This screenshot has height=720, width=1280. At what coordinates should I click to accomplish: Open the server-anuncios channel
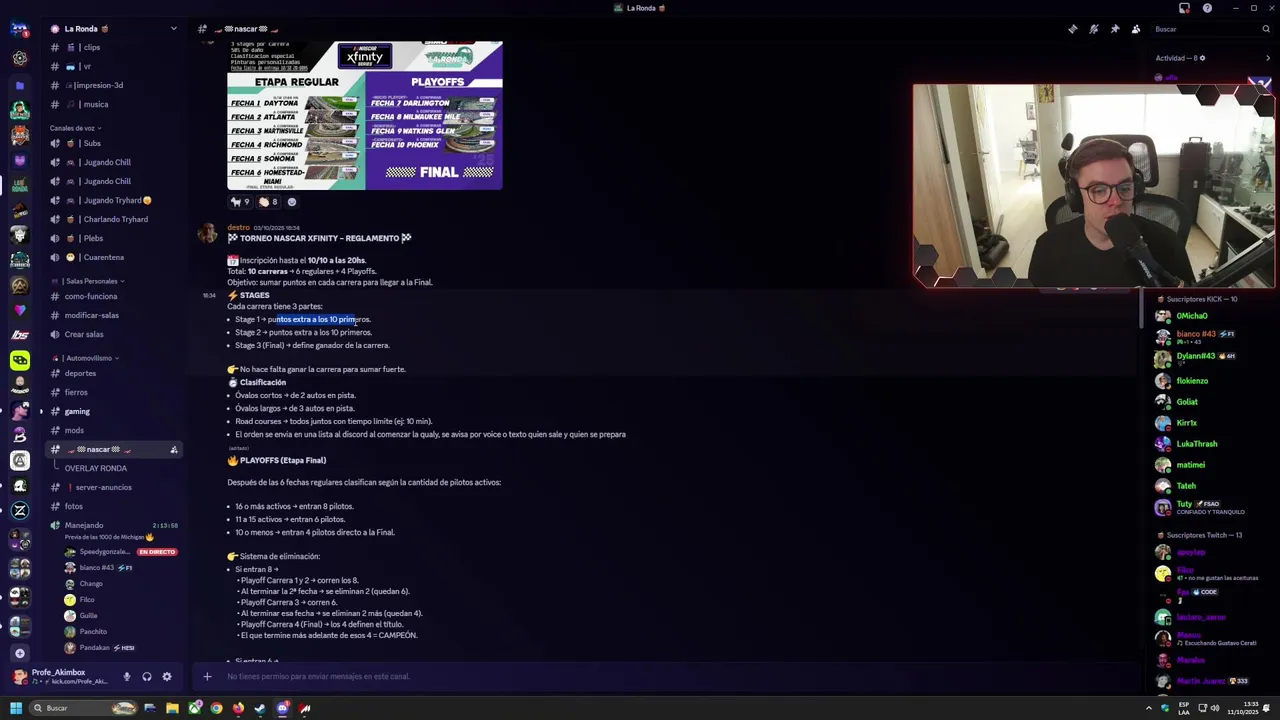115,487
